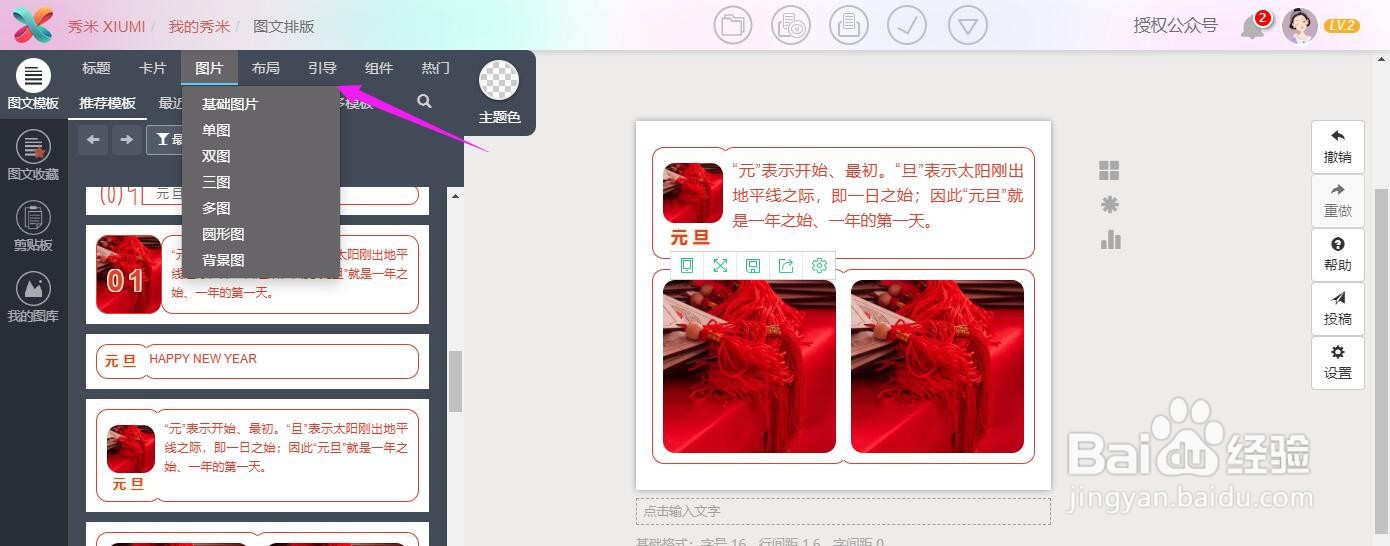Click the 撤销 undo button
1390x546 pixels.
[x=1337, y=146]
